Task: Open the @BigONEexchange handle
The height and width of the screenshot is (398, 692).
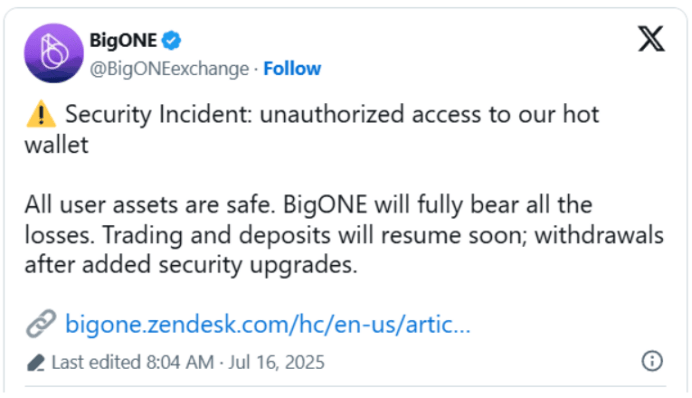Action: (x=169, y=69)
